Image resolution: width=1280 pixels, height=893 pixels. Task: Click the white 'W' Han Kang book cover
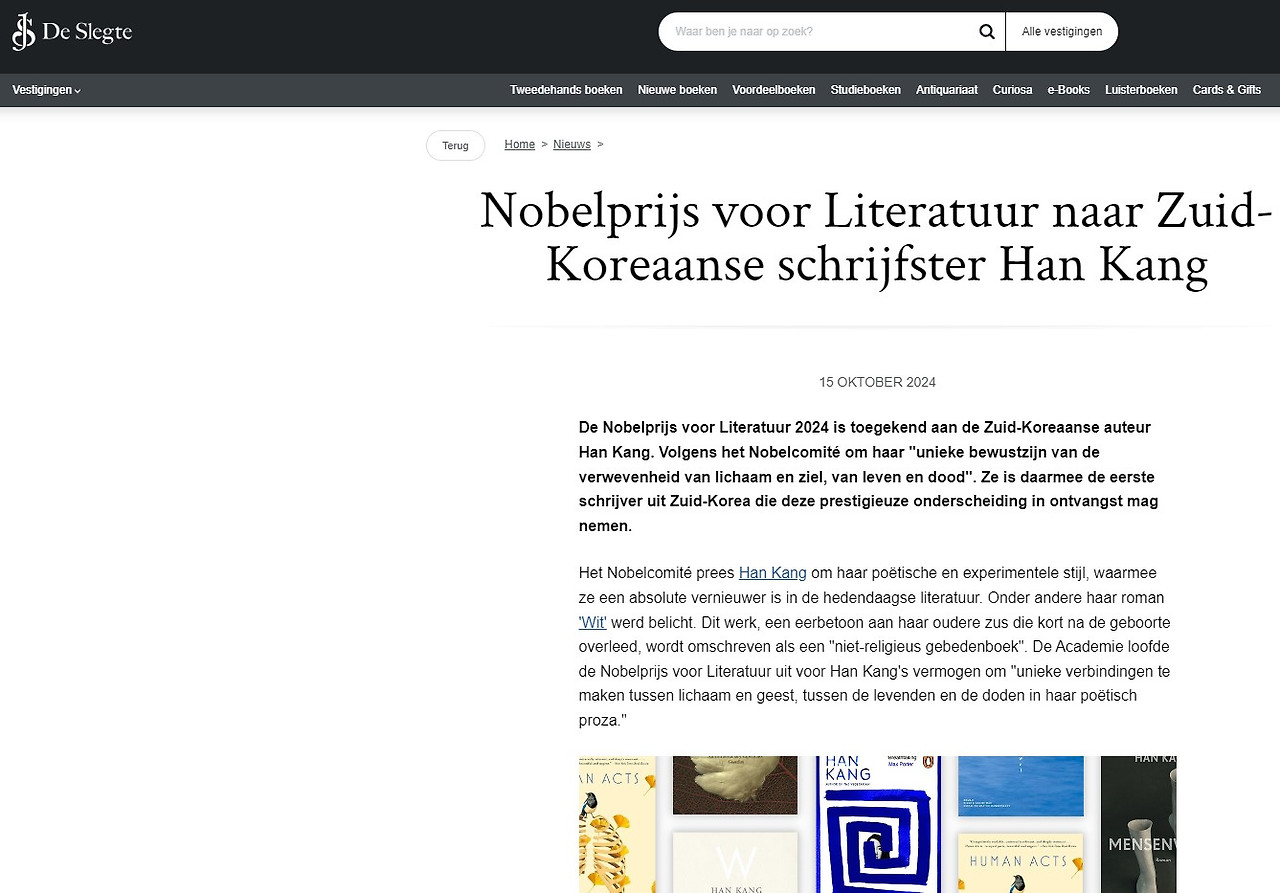tap(735, 862)
